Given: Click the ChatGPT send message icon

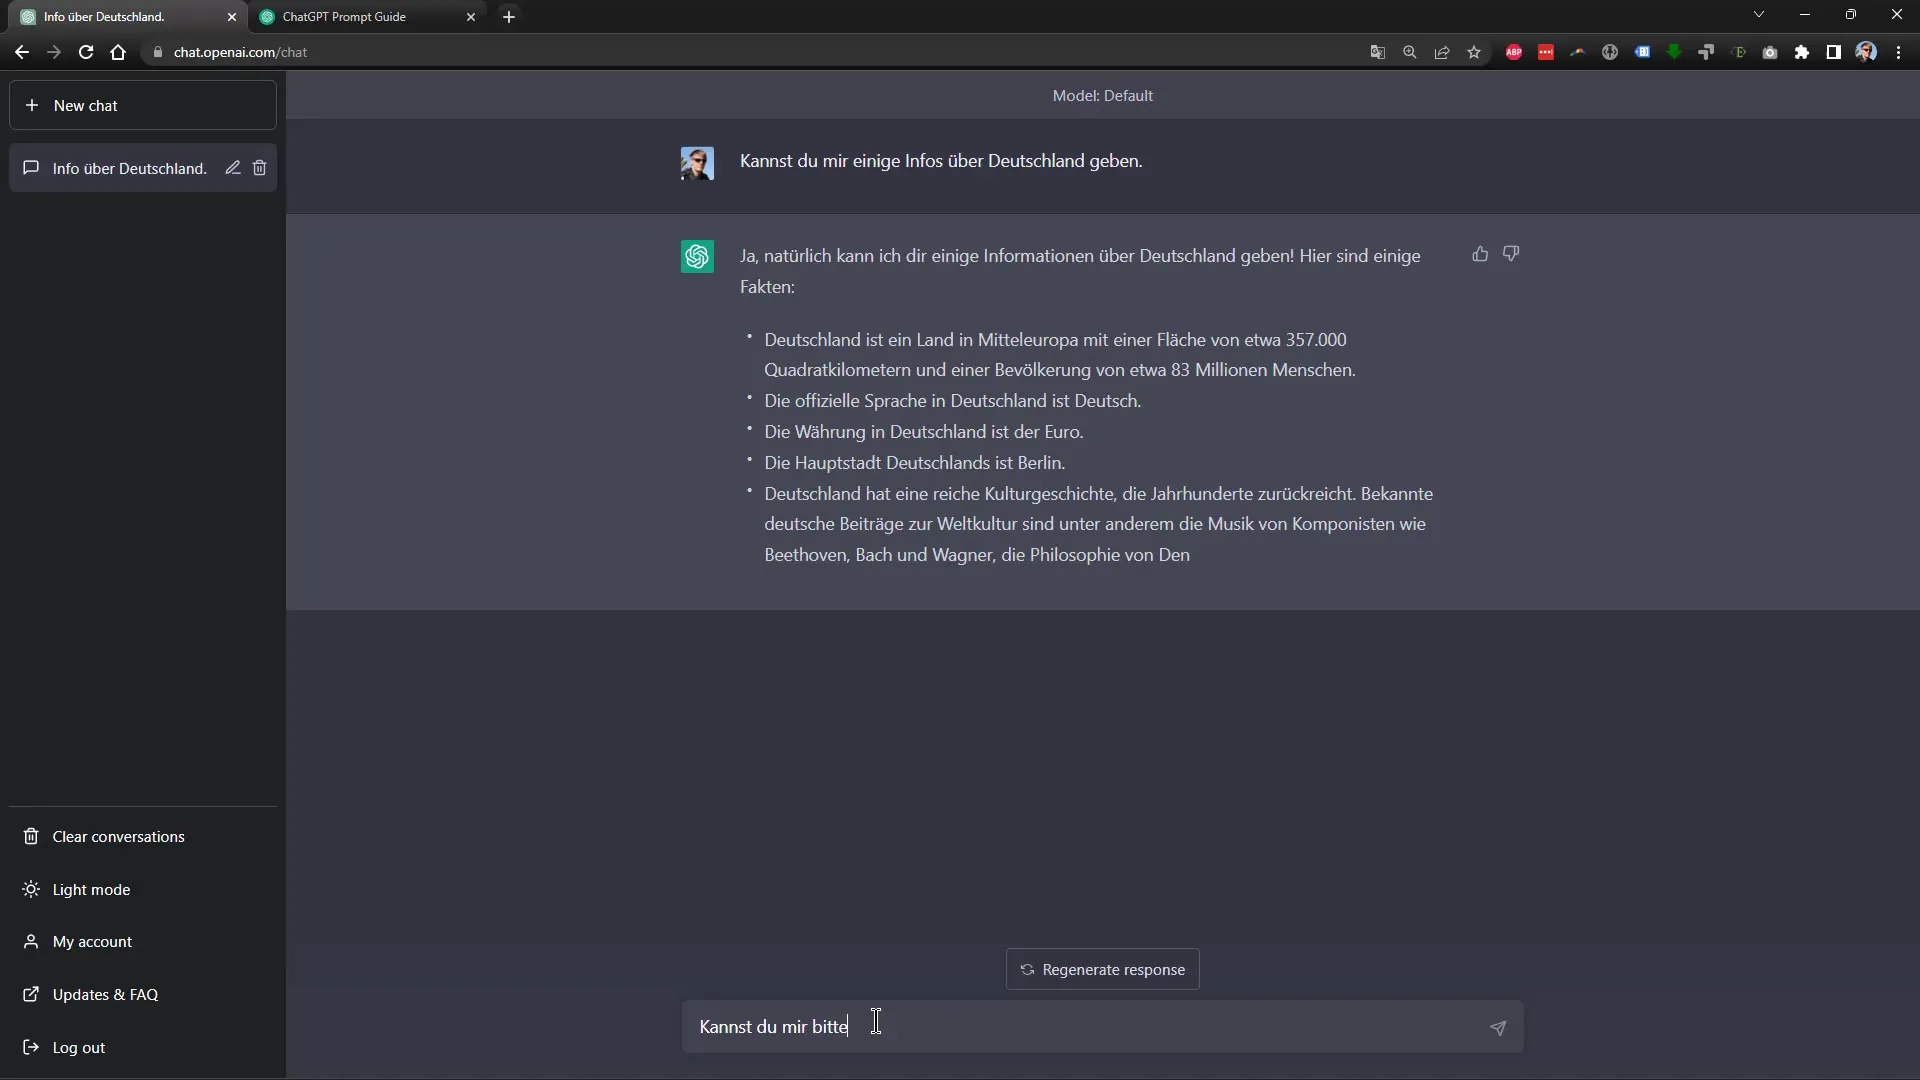Looking at the screenshot, I should click(x=1498, y=1027).
